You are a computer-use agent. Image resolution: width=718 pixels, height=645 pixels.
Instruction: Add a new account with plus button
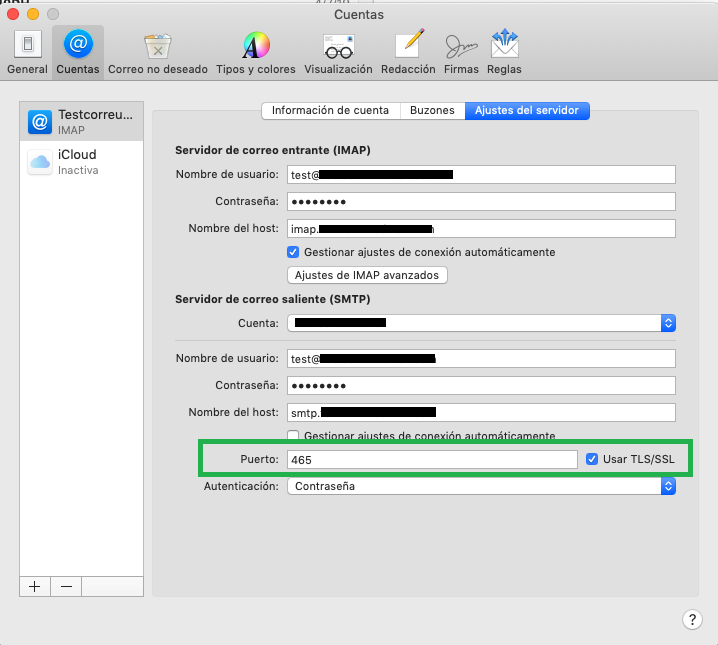pyautogui.click(x=34, y=587)
